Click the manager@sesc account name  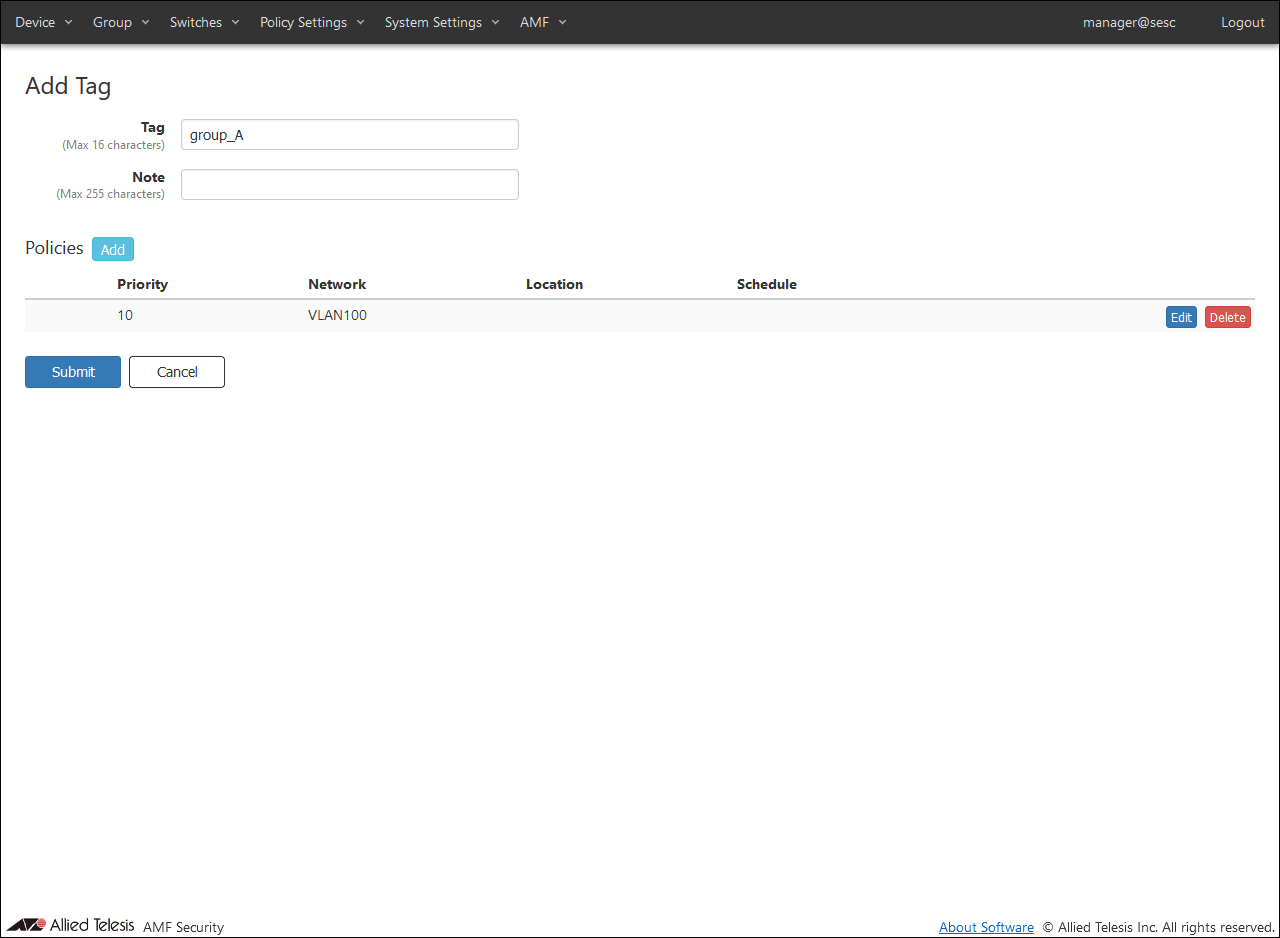tap(1129, 22)
